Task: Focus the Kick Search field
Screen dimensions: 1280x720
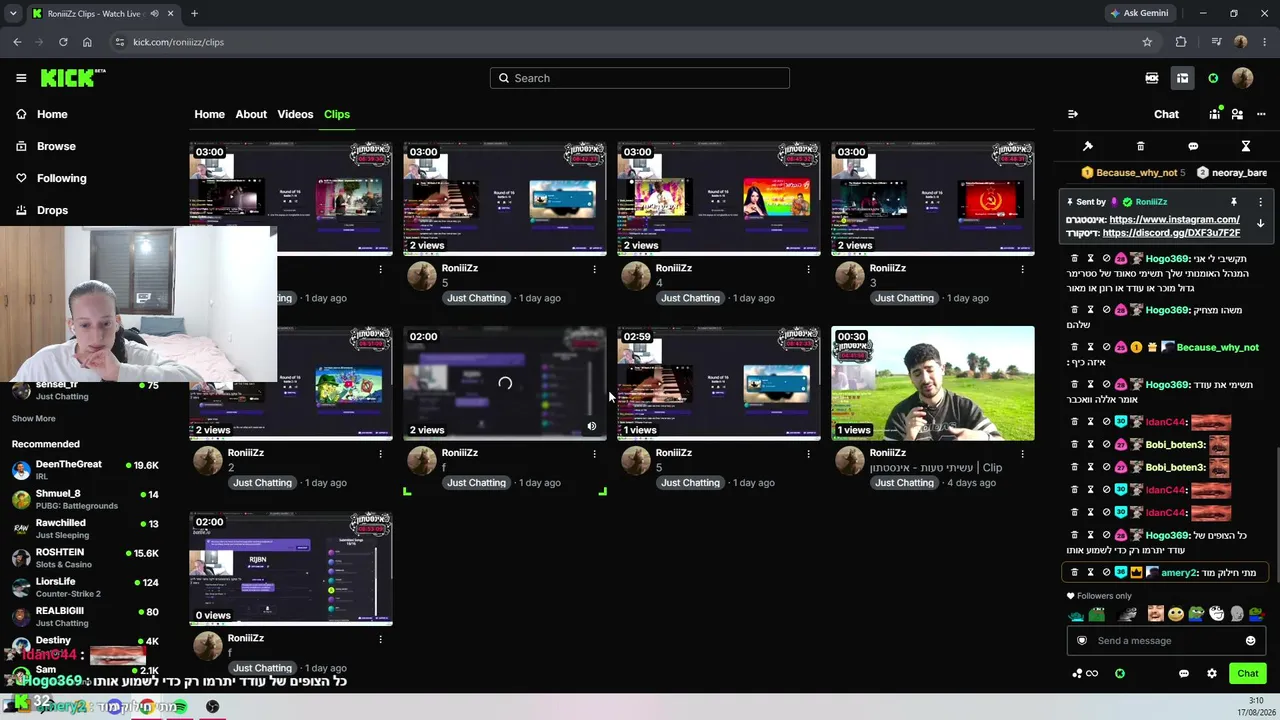Action: [x=640, y=78]
